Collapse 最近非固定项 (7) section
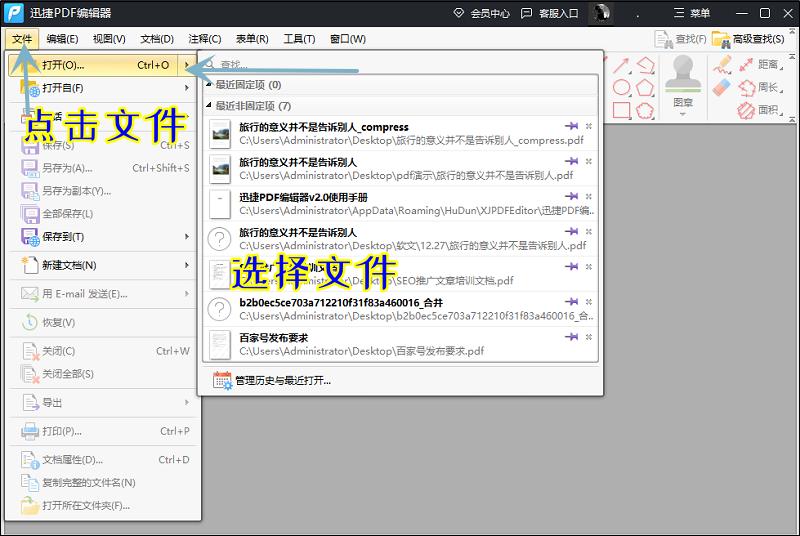The height and width of the screenshot is (536, 800). coord(209,106)
